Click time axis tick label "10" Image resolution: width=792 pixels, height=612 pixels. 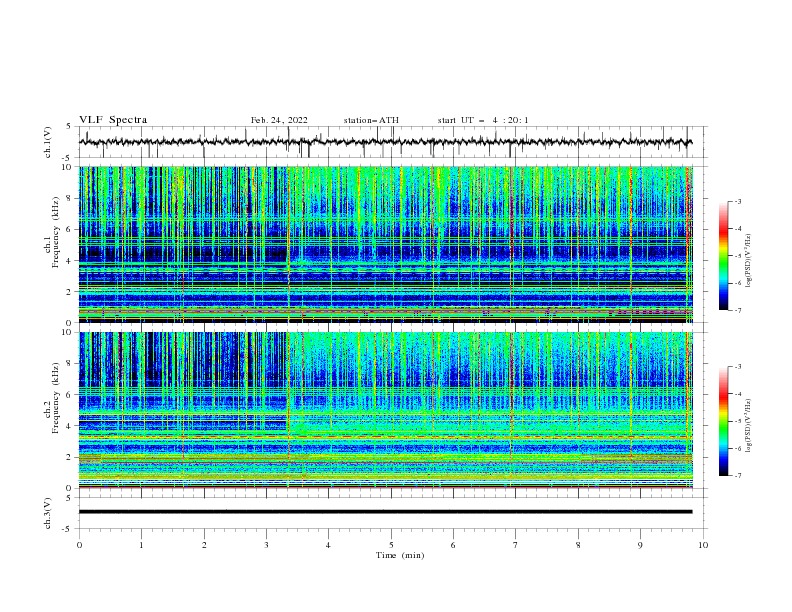pyautogui.click(x=703, y=545)
